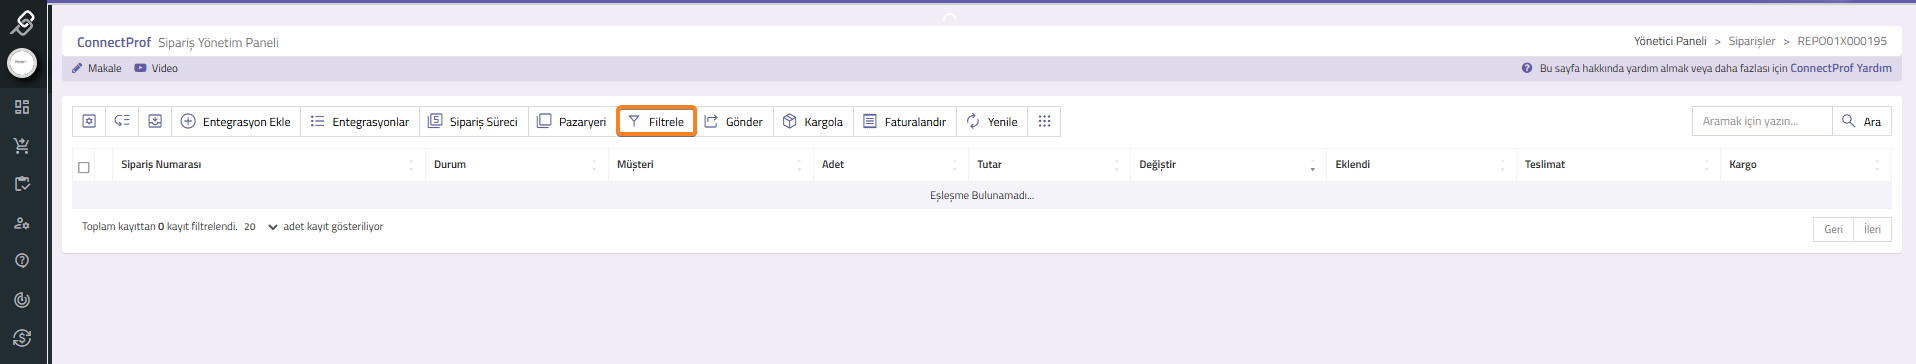Open the round profile avatar in sidebar
This screenshot has height=364, width=1916.
22,63
